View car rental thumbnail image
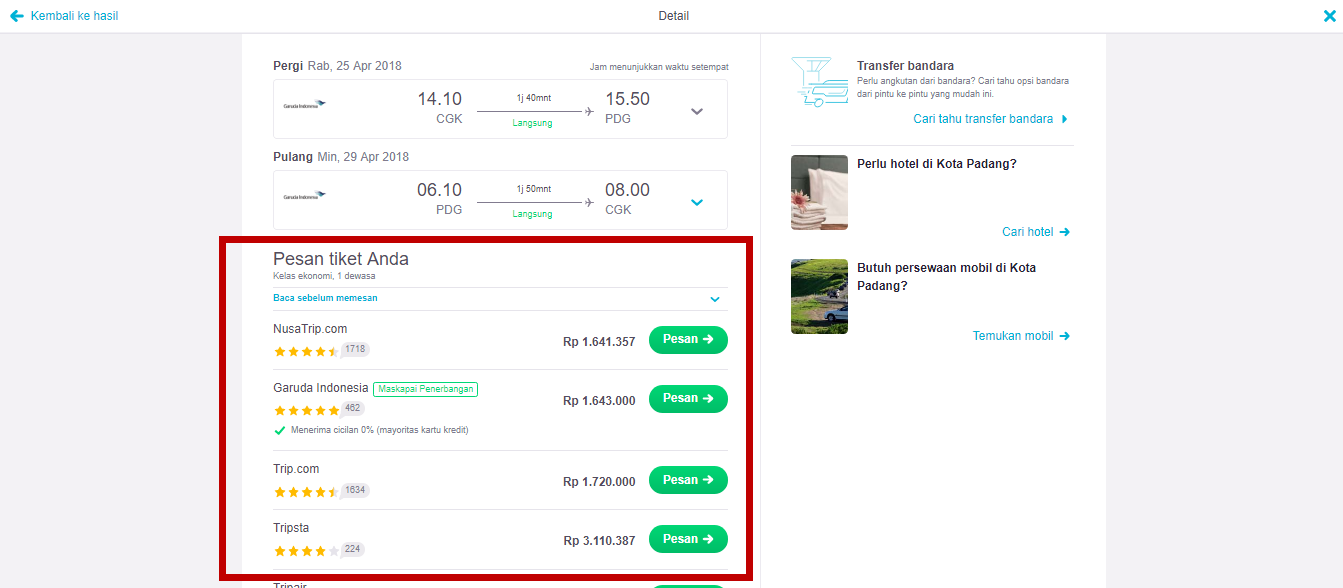The height and width of the screenshot is (588, 1343). pos(819,297)
